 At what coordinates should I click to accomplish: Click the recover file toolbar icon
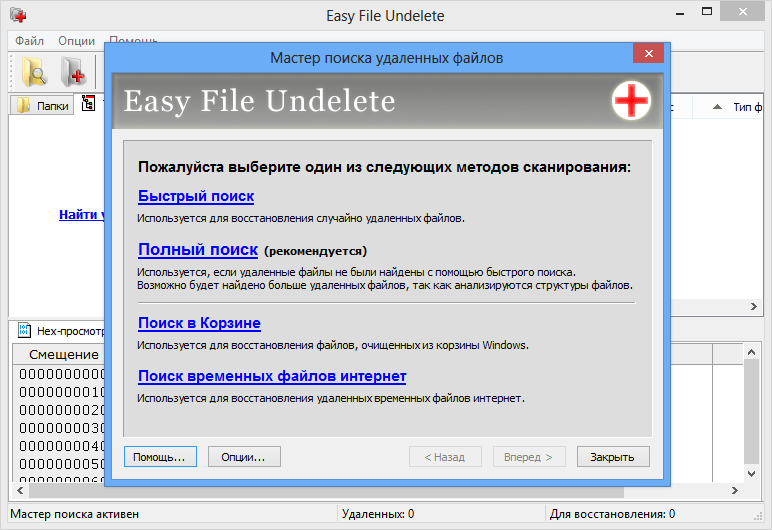point(73,72)
